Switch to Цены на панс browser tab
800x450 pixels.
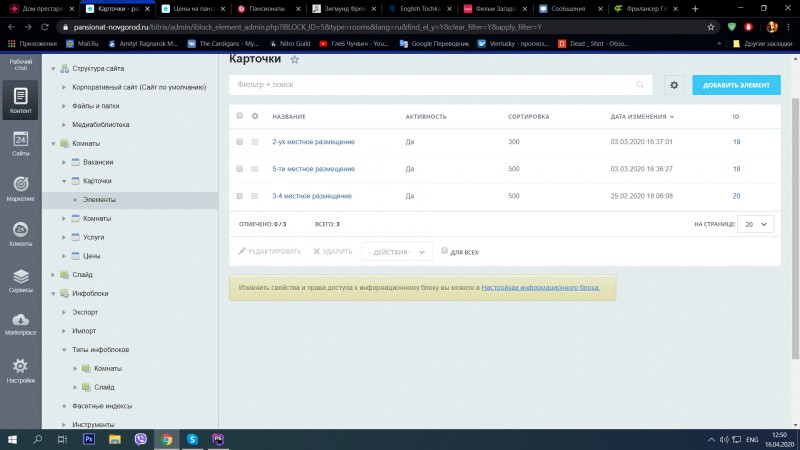click(x=194, y=9)
